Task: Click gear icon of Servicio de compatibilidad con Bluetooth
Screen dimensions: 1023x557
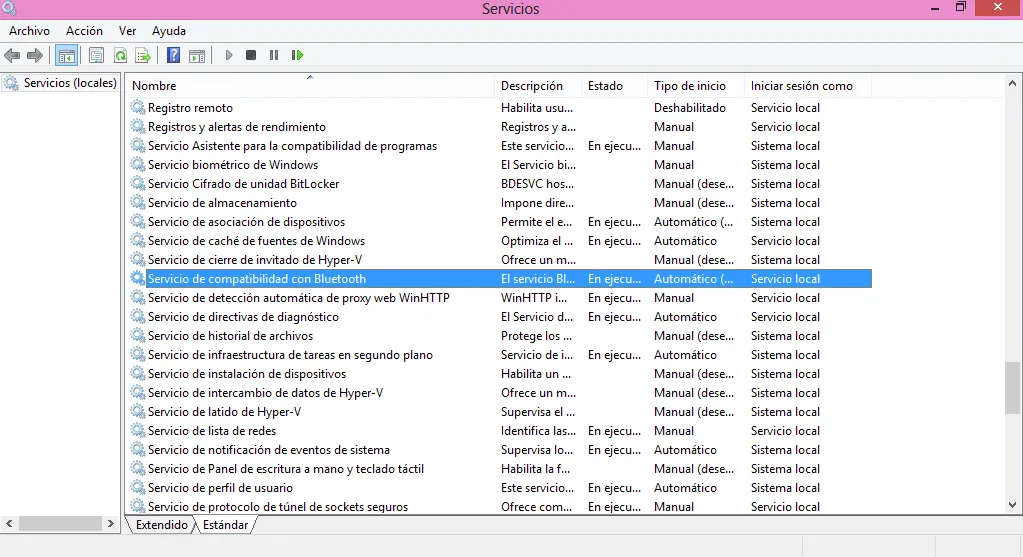Action: coord(138,278)
